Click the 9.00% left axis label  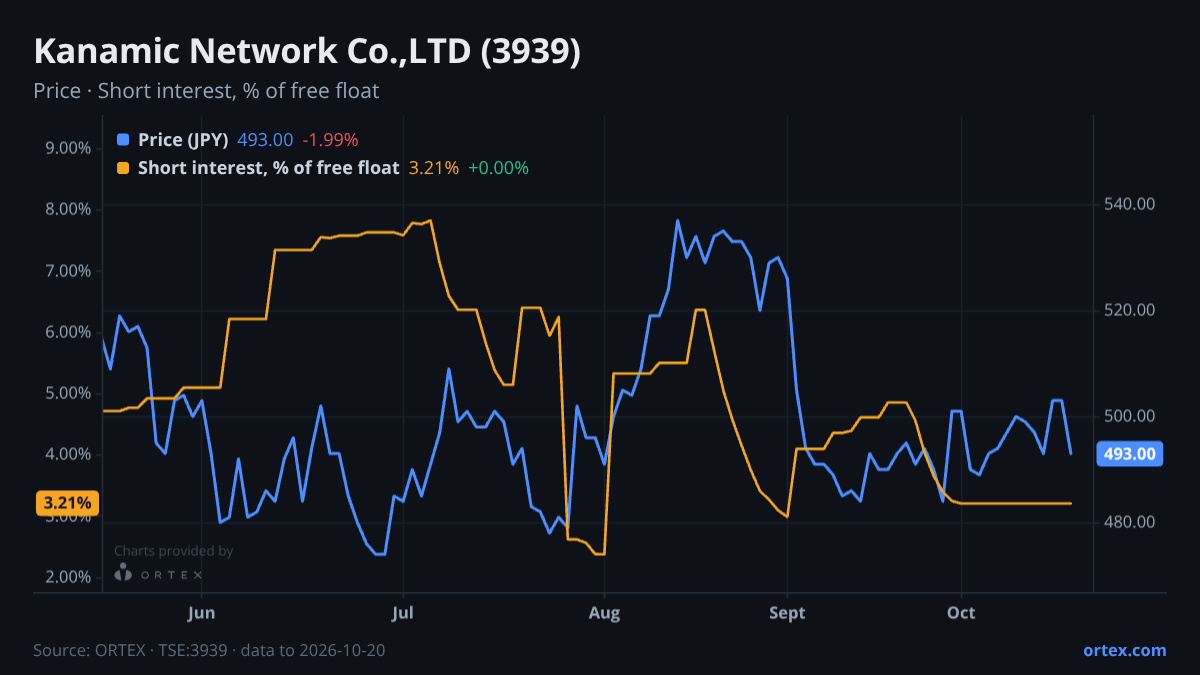[69, 148]
